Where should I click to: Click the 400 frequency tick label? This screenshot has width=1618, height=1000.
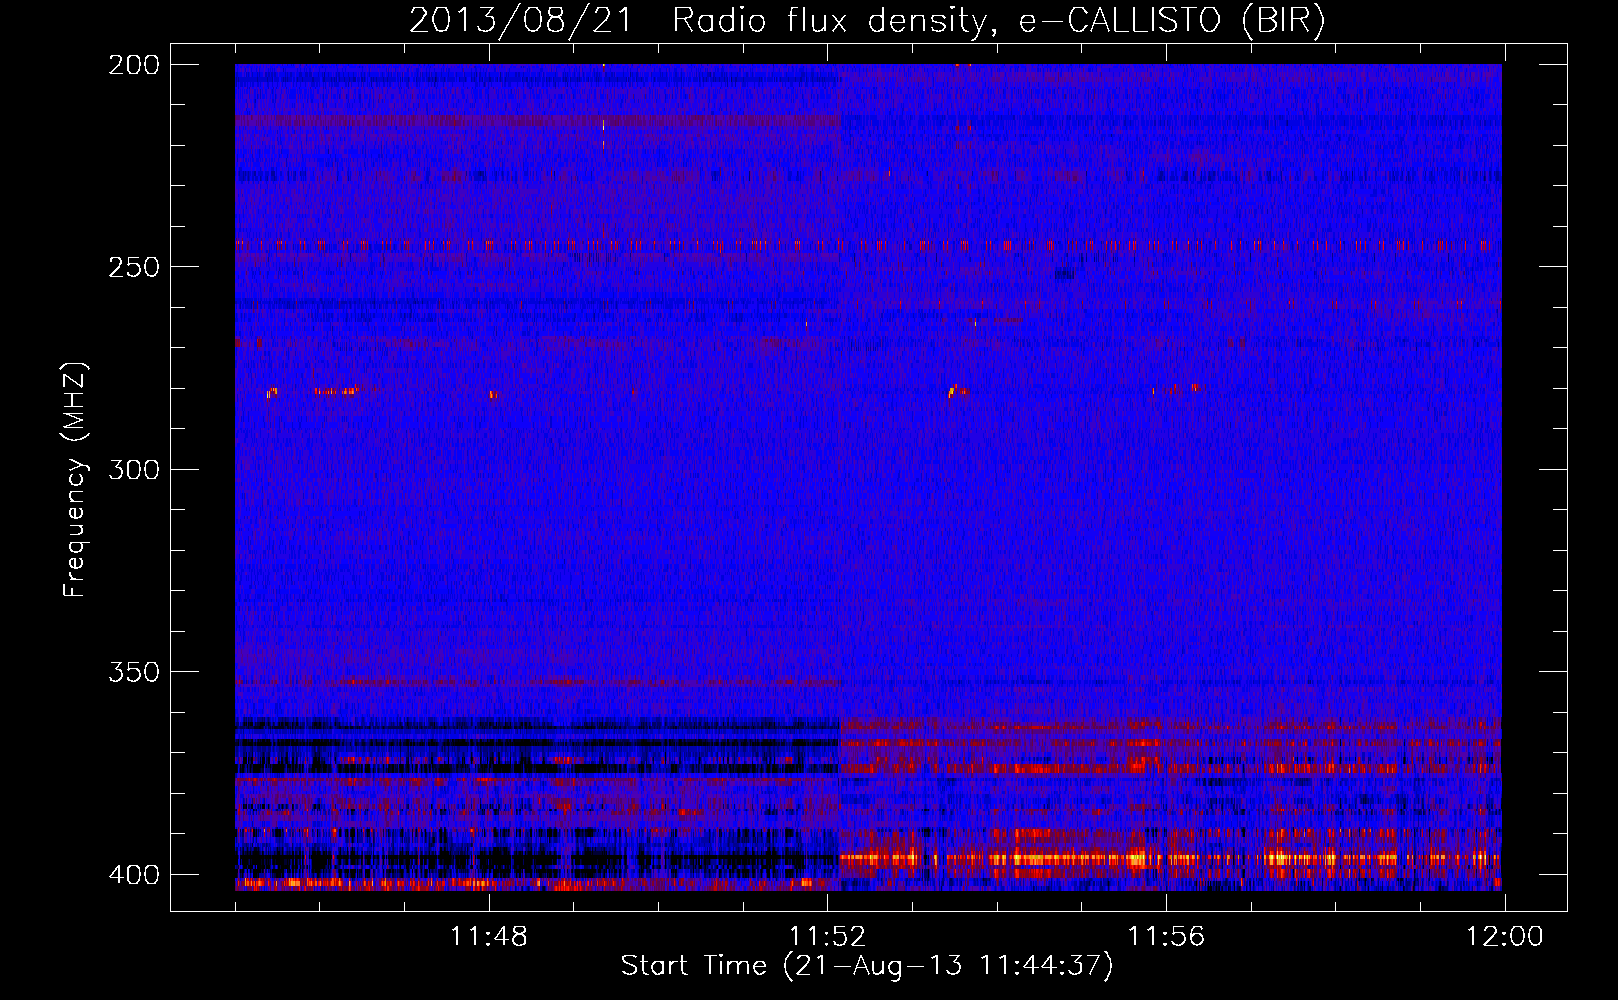133,875
